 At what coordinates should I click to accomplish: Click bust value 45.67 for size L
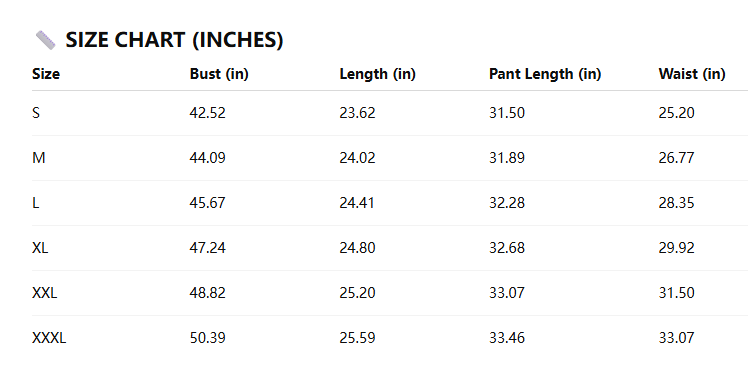click(x=208, y=203)
